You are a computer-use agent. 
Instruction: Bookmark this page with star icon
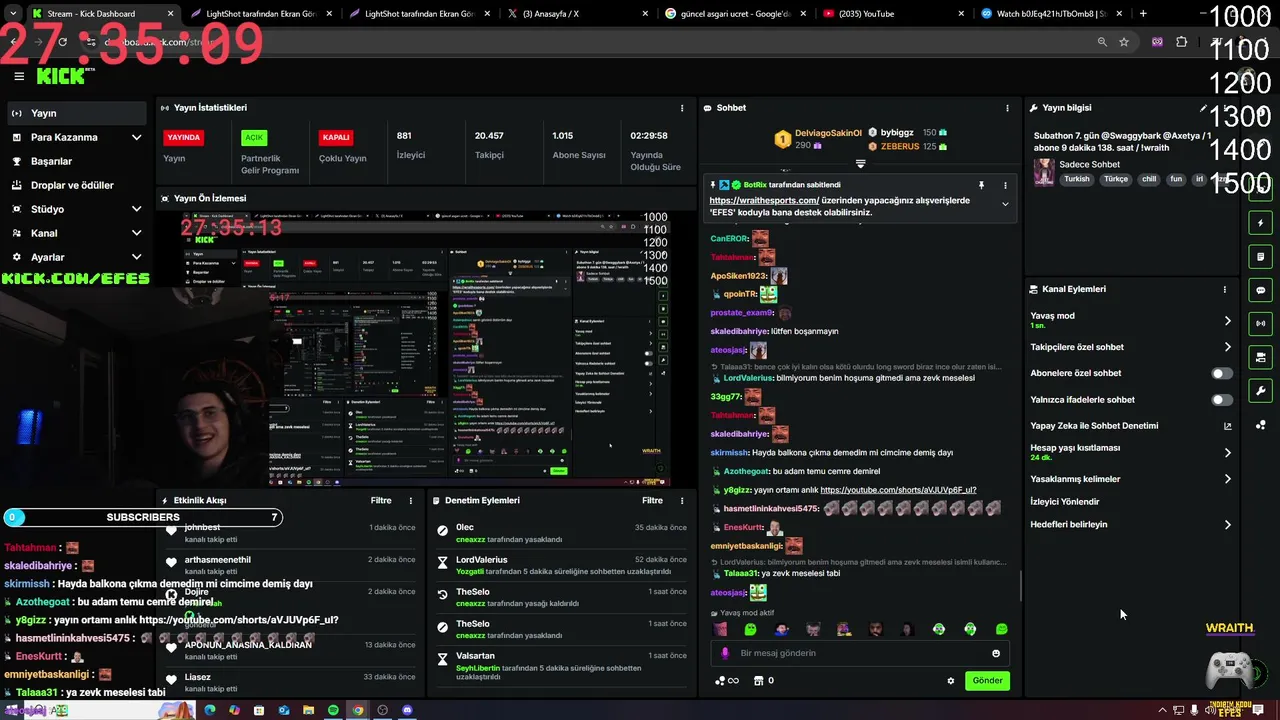pyautogui.click(x=1124, y=42)
